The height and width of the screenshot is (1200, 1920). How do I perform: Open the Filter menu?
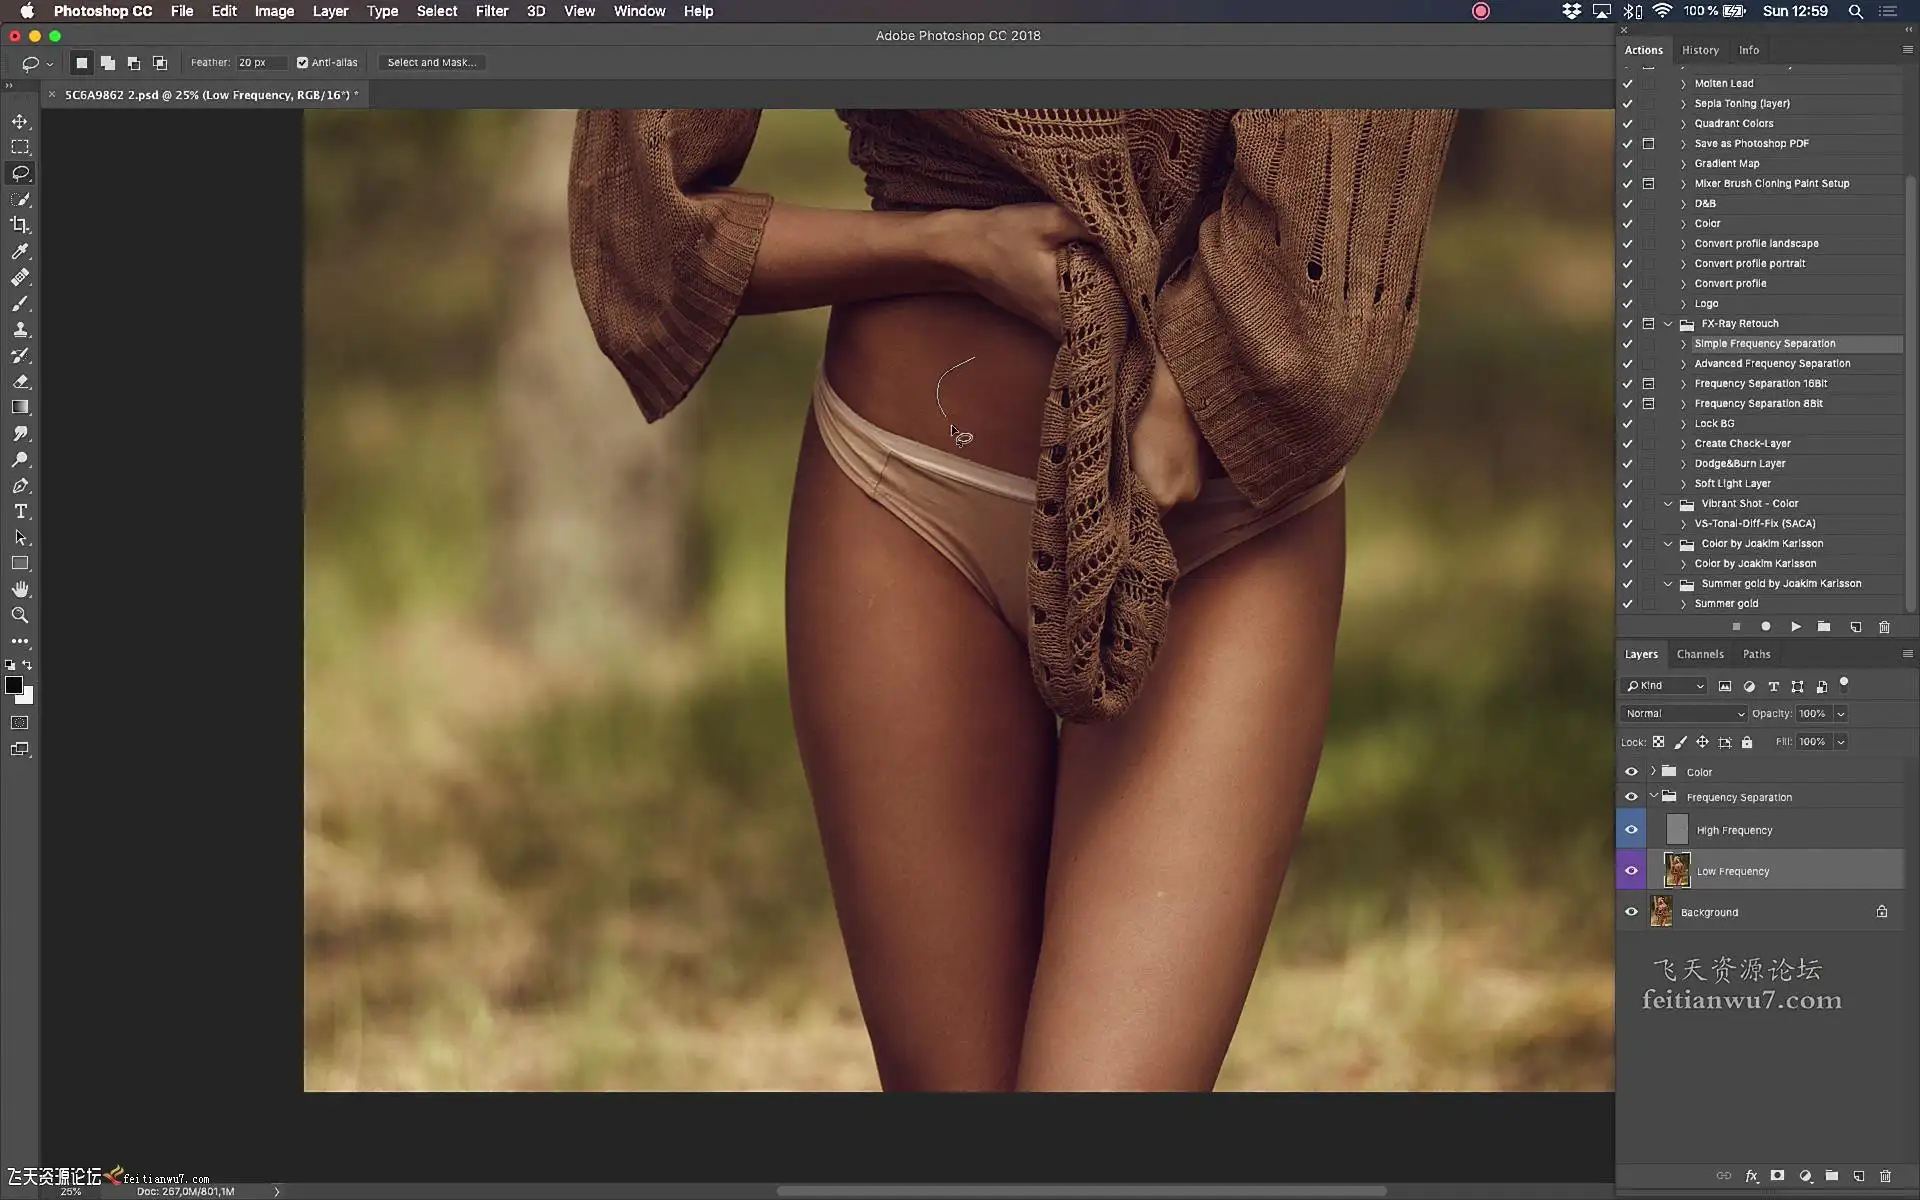491,11
